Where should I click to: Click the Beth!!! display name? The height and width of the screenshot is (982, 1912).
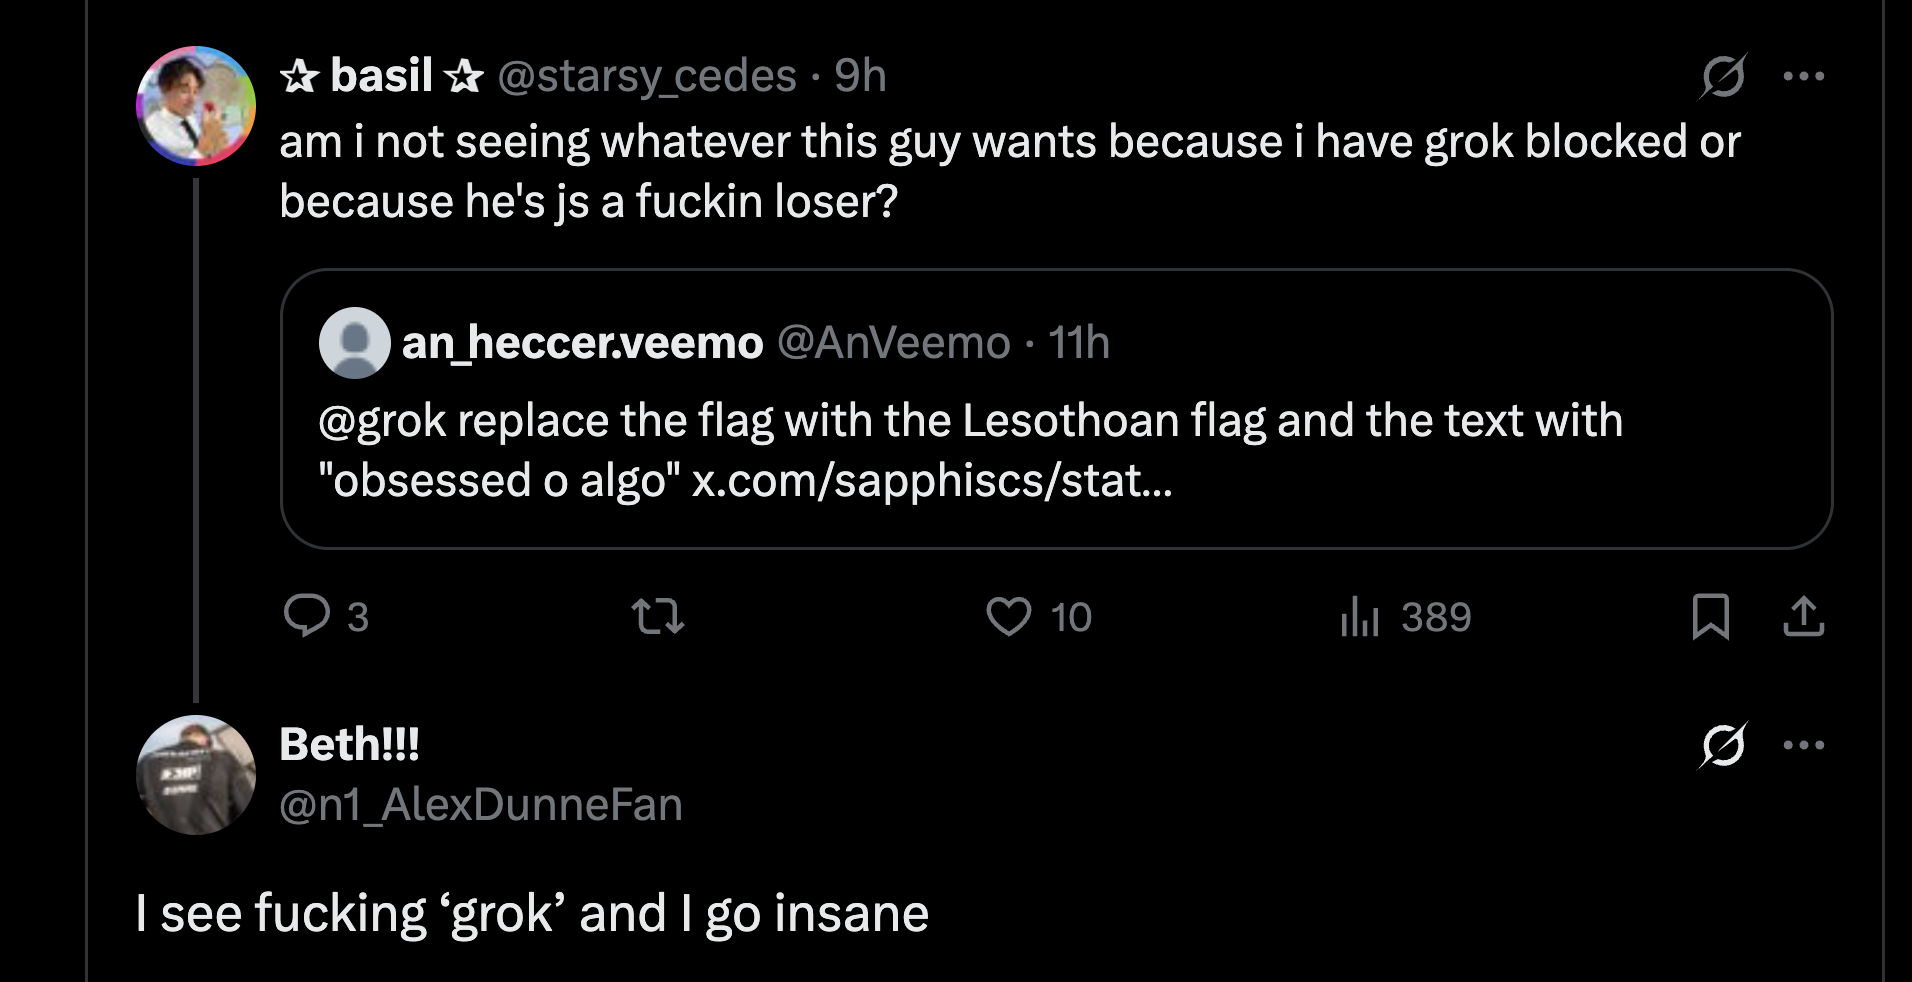(x=349, y=744)
